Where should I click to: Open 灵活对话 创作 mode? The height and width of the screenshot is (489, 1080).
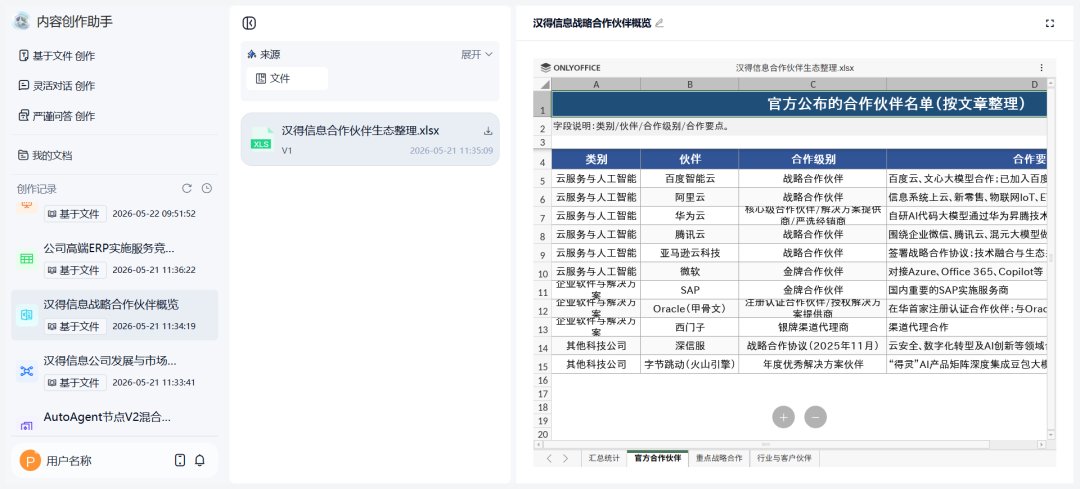point(56,86)
